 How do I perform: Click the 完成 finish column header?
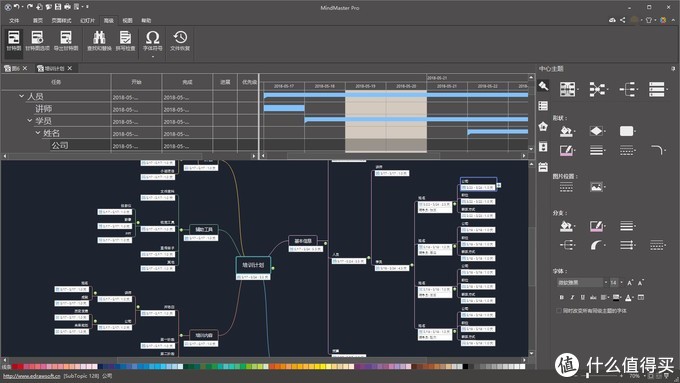tap(187, 82)
